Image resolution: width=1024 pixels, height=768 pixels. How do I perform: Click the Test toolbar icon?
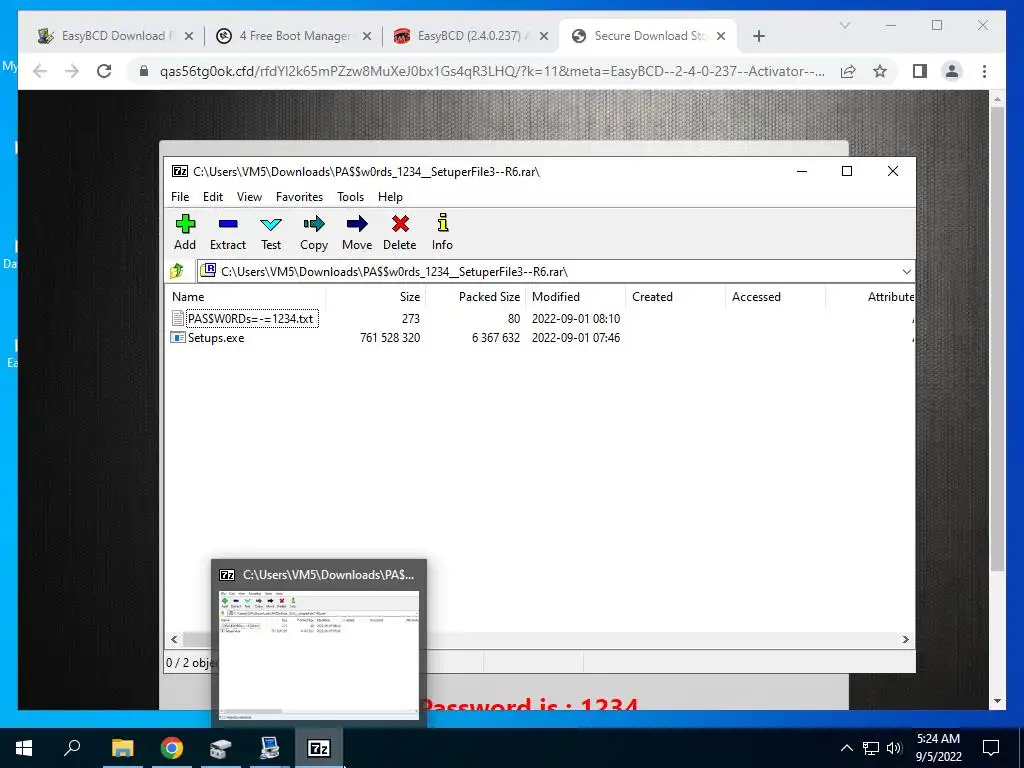tap(271, 224)
